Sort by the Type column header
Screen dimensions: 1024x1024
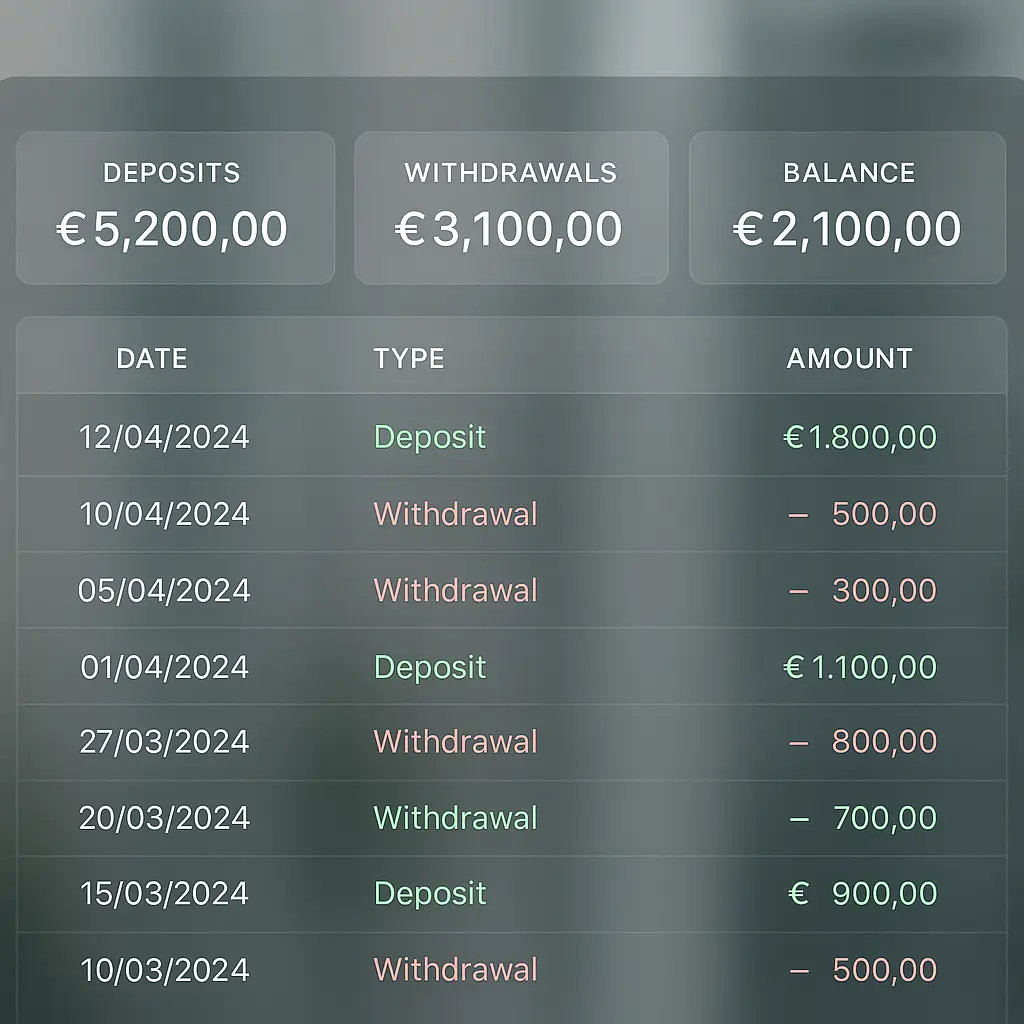(x=409, y=359)
